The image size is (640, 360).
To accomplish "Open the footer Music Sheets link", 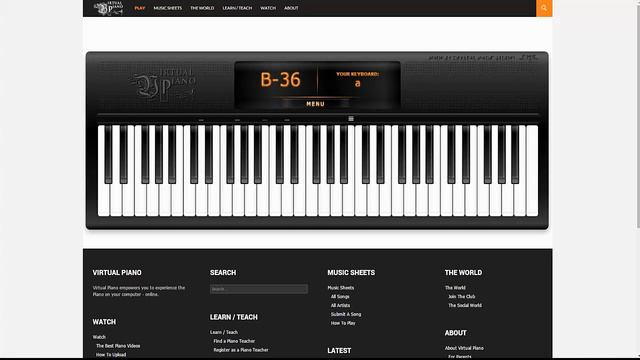I will [340, 288].
